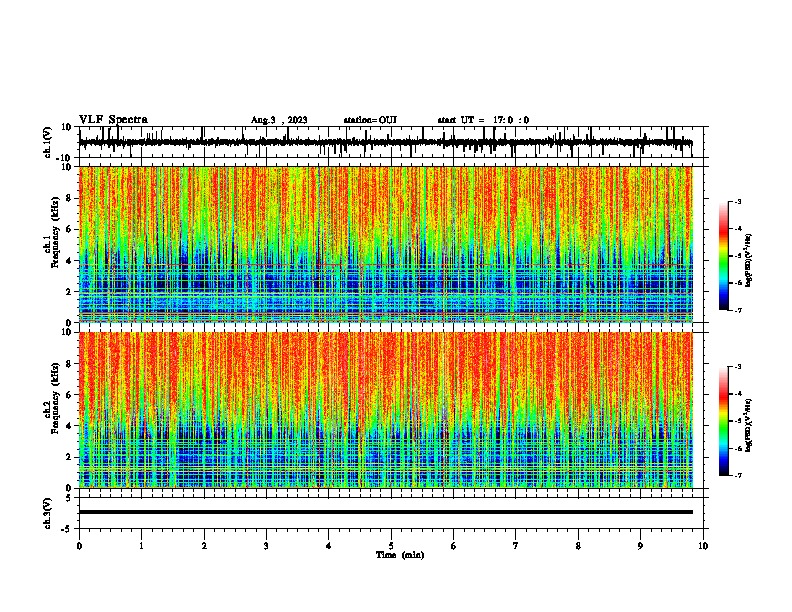Click the 'start UT = 17: 0 : 0' label
The height and width of the screenshot is (612, 792).
point(483,120)
